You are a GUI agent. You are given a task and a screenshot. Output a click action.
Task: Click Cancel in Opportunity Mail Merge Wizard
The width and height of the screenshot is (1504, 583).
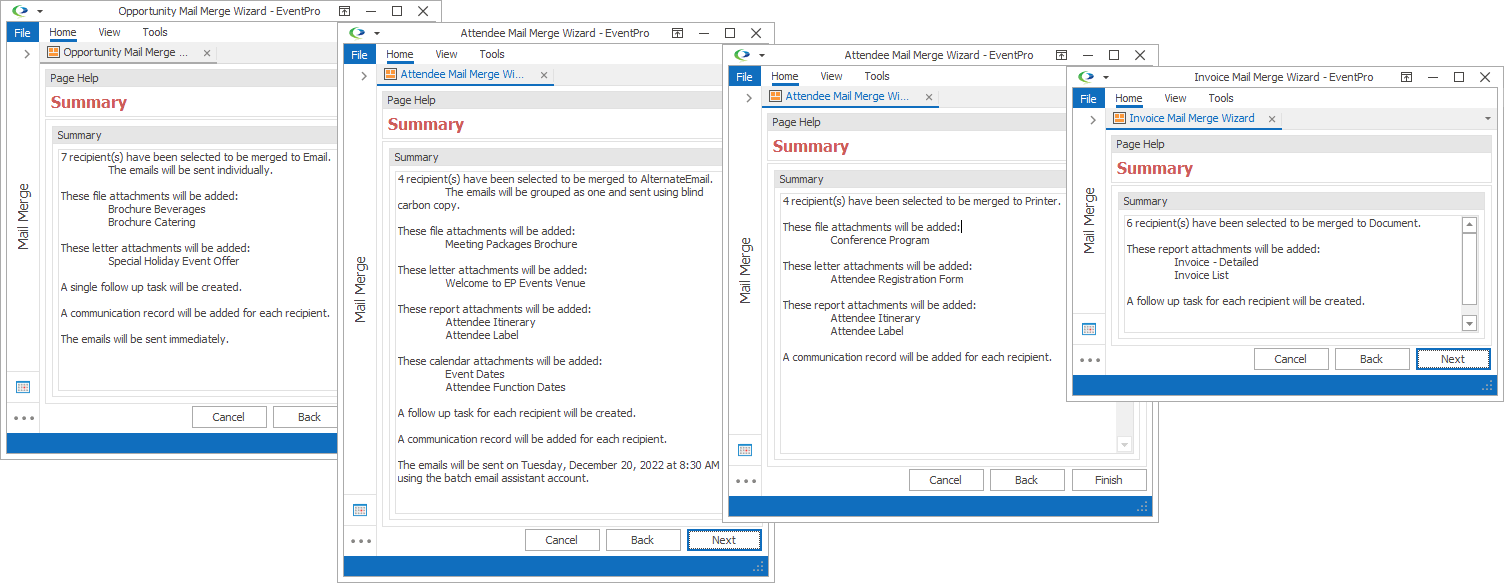coord(228,417)
